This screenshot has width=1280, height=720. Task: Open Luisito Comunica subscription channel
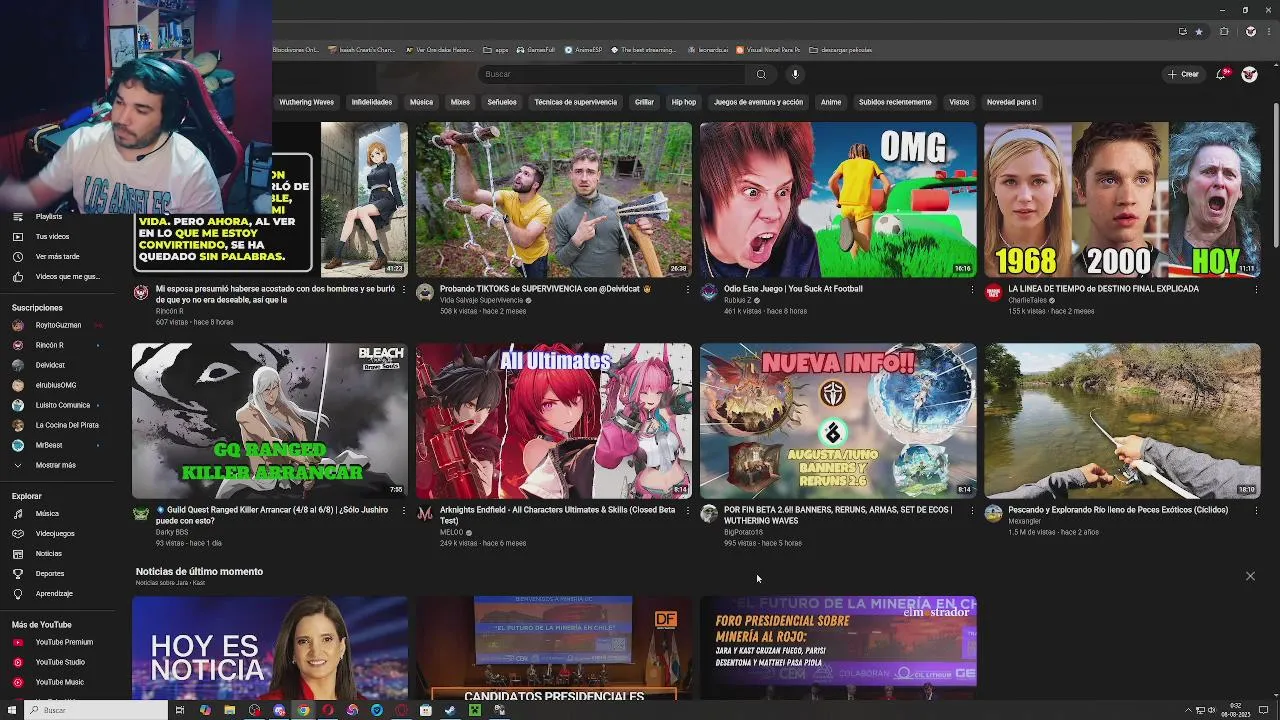[x=62, y=405]
